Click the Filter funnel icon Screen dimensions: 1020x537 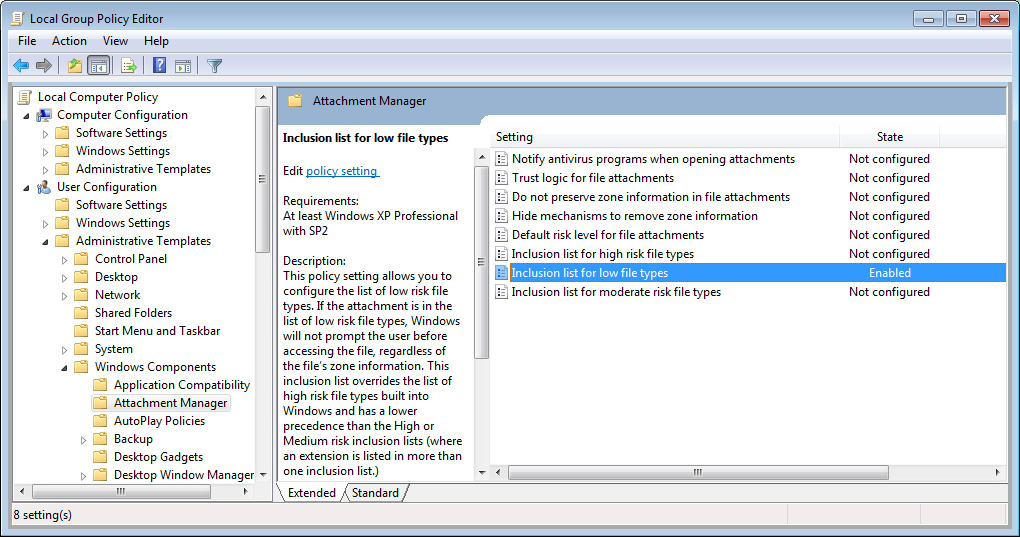click(x=214, y=66)
